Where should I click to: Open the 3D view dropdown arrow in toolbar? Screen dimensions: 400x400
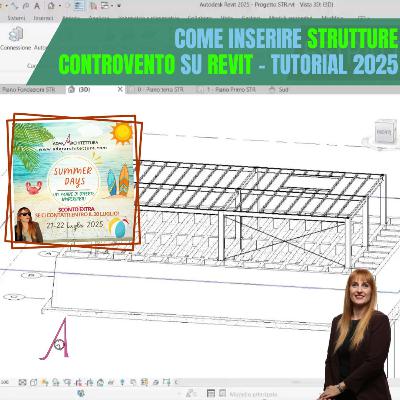60,5
